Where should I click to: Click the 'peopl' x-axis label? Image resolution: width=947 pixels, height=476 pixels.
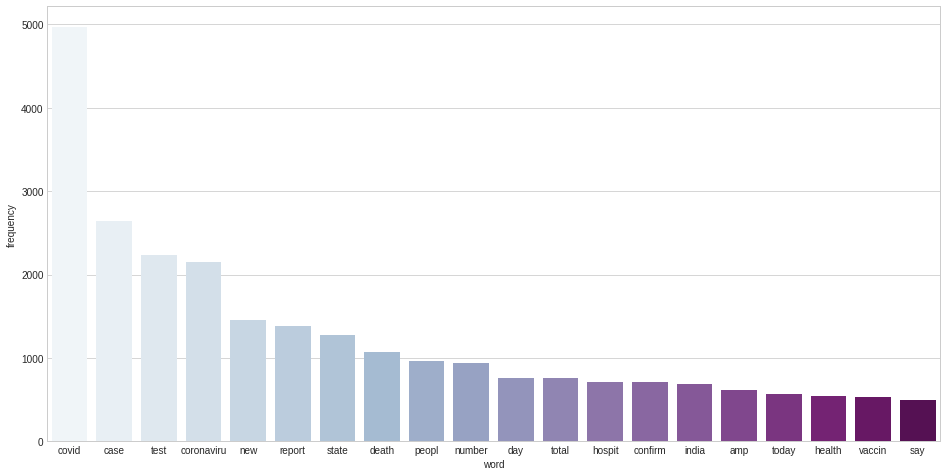point(426,451)
